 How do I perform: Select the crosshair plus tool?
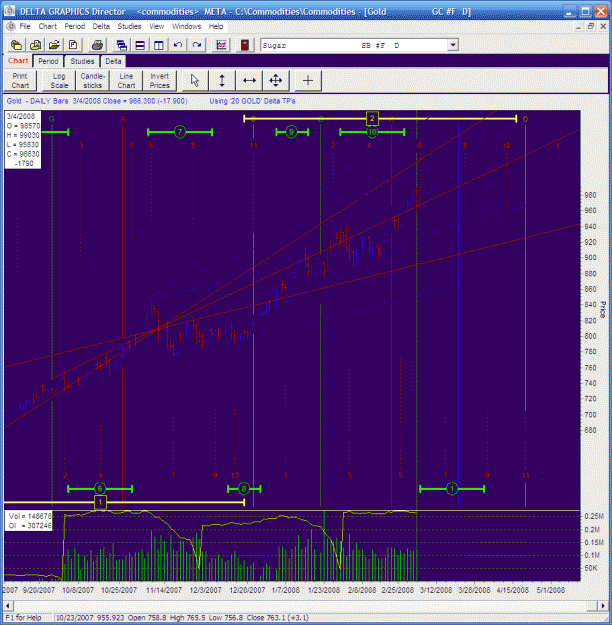pos(308,81)
